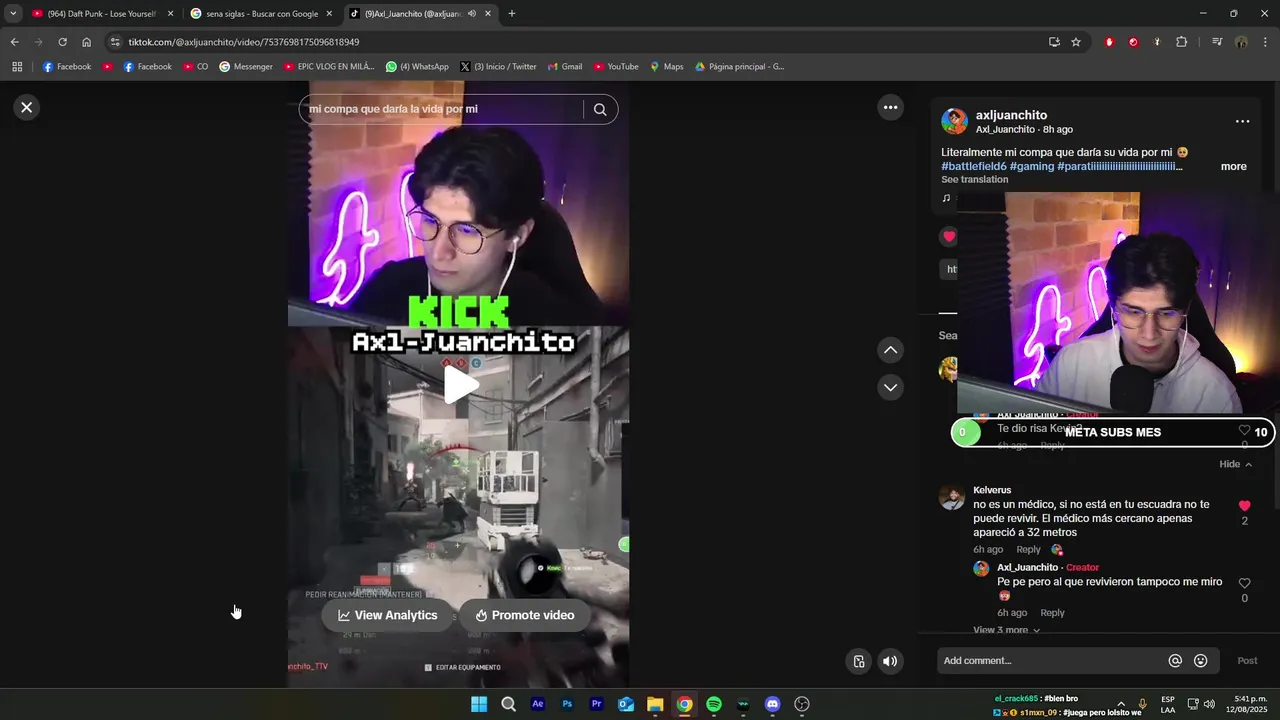Open the Chrome tab search dropdown
1280x720 pixels.
point(13,14)
